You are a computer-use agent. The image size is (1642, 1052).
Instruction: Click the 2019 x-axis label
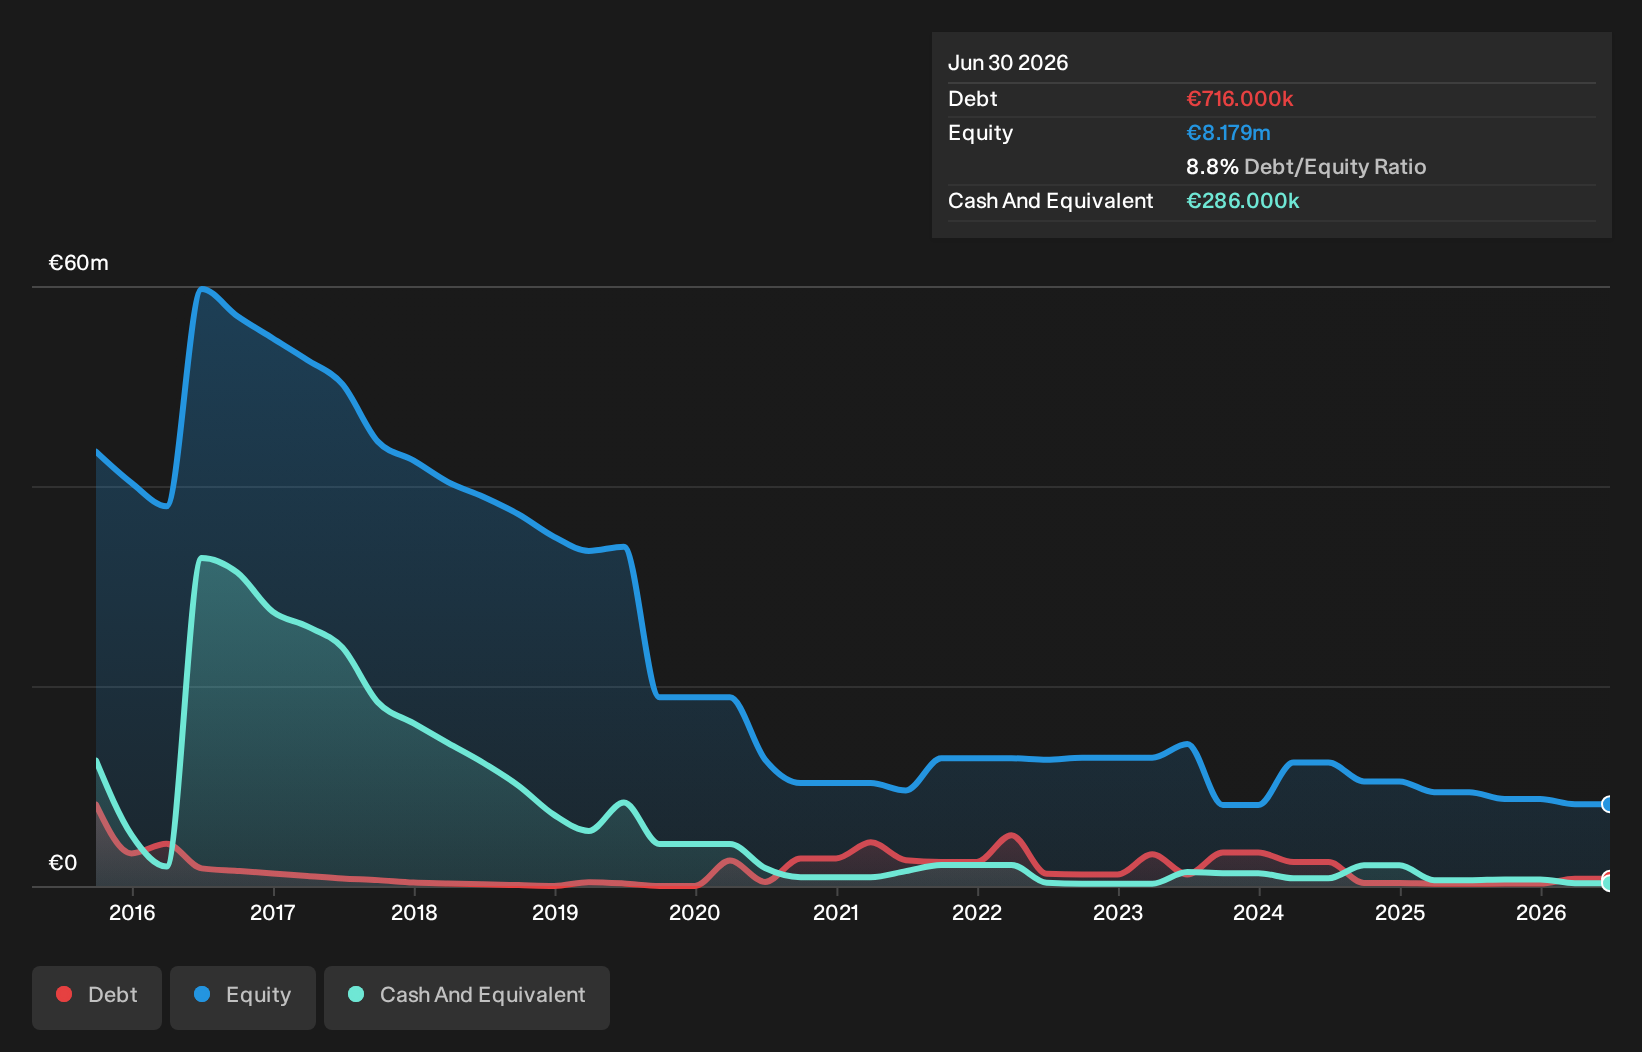click(555, 912)
